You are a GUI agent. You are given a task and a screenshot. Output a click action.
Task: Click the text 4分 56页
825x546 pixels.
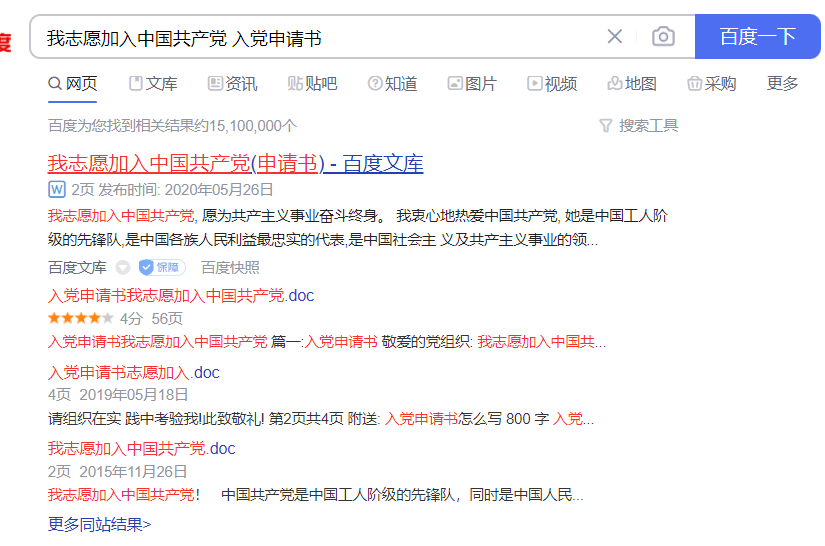point(151,318)
